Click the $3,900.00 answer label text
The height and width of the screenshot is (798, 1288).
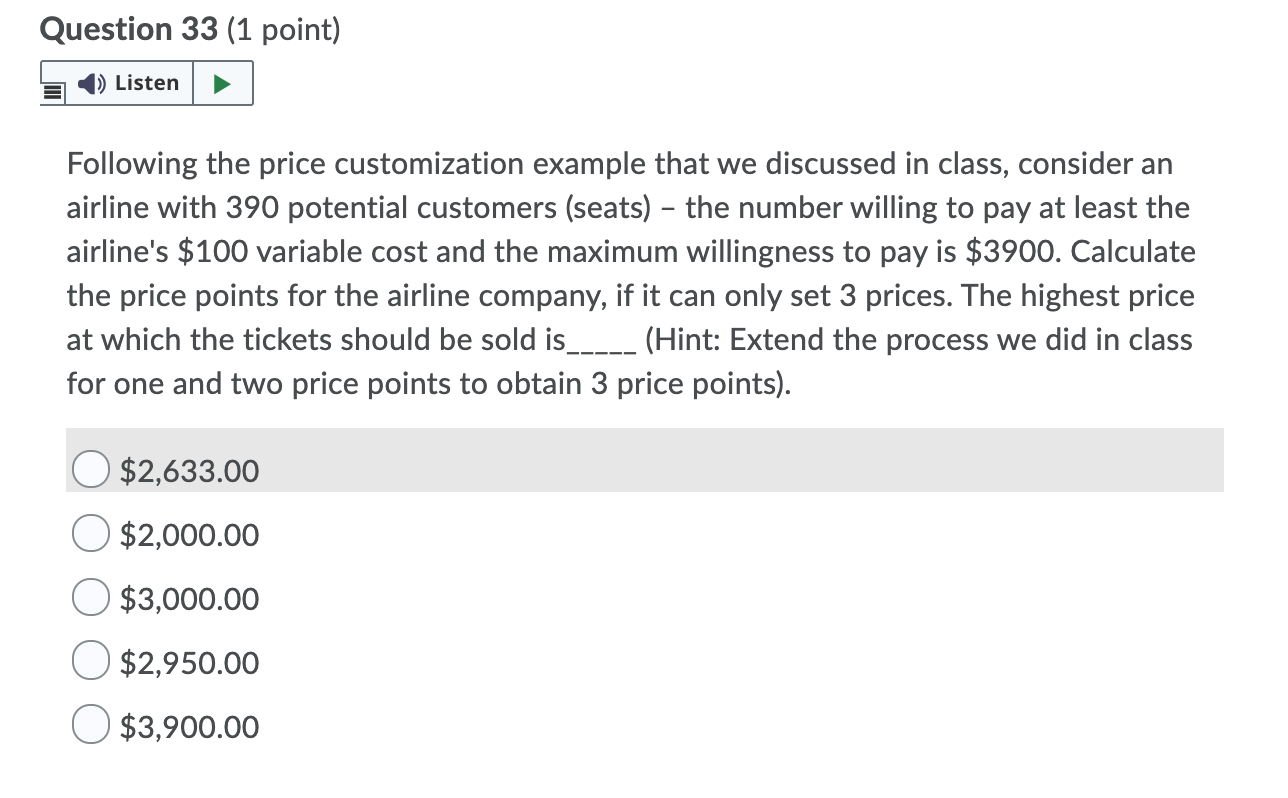[x=190, y=727]
